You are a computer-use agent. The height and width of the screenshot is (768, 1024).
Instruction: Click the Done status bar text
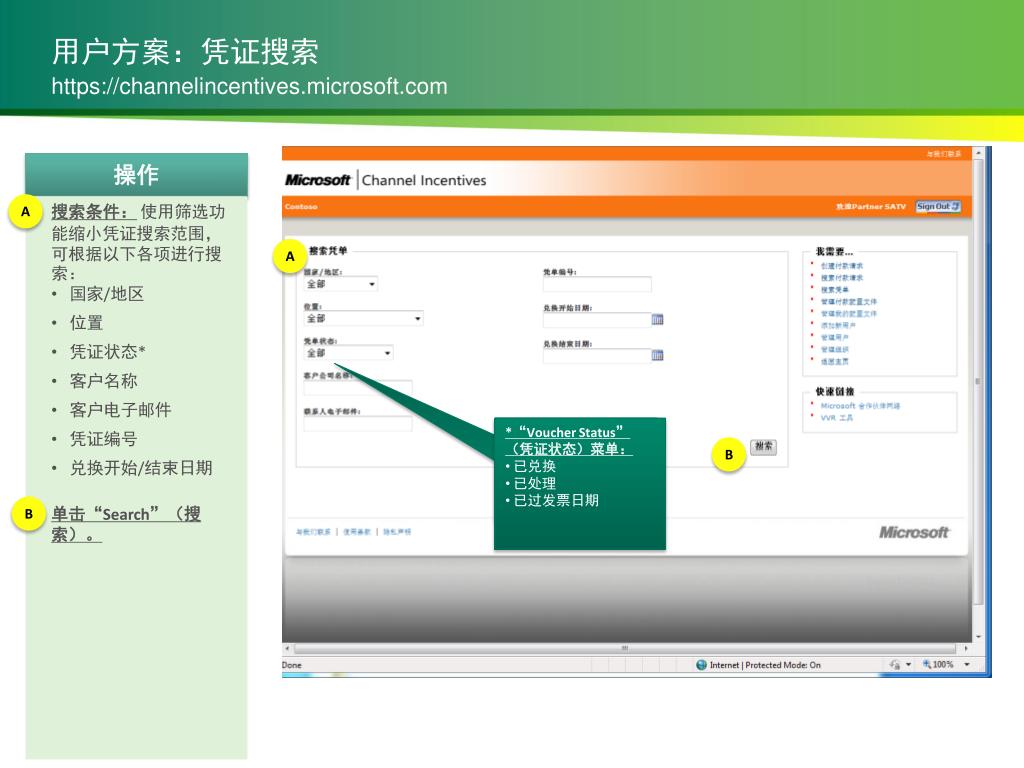(292, 665)
